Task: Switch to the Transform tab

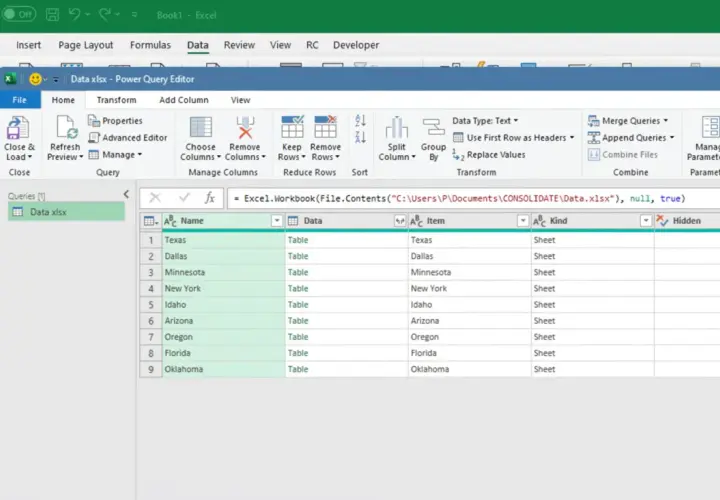Action: pos(117,100)
